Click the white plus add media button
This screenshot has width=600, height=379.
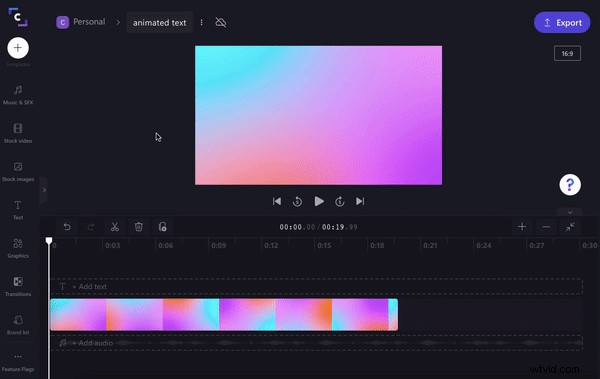click(x=18, y=48)
